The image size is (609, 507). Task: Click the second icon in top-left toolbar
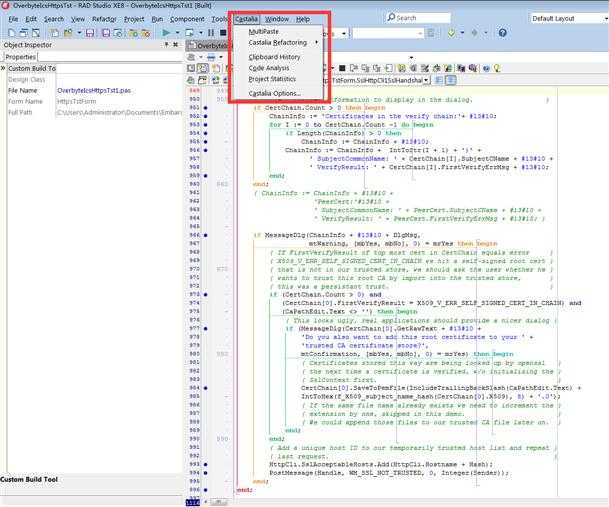(24, 33)
